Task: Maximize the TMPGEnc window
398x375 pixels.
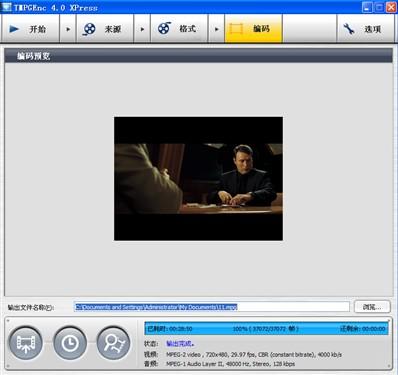Action: tap(379, 7)
